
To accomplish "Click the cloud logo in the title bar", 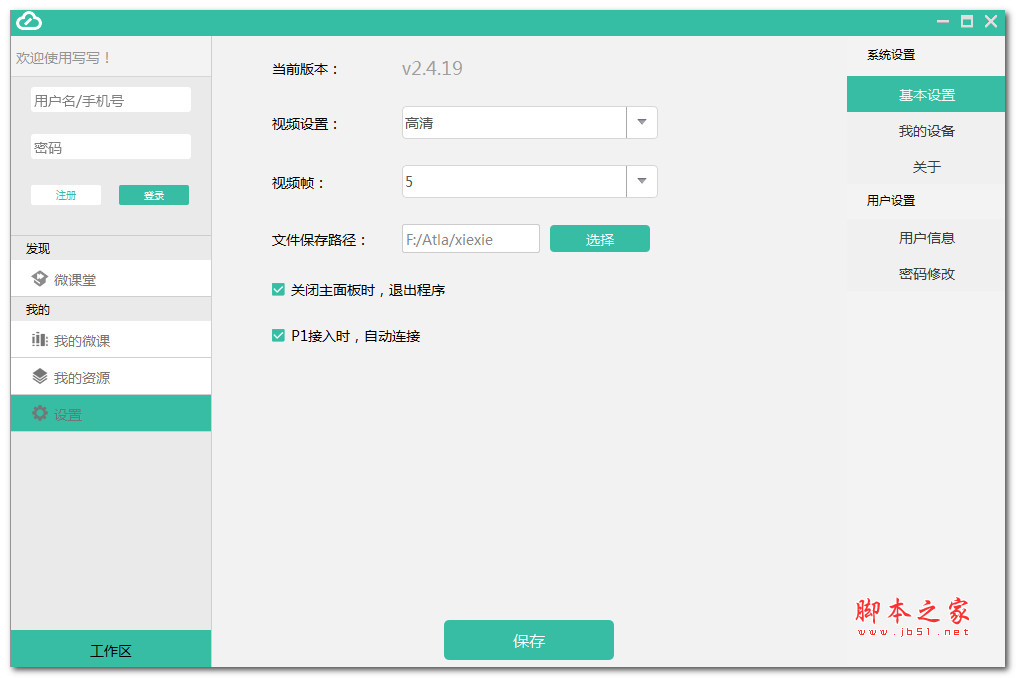I will [28, 20].
